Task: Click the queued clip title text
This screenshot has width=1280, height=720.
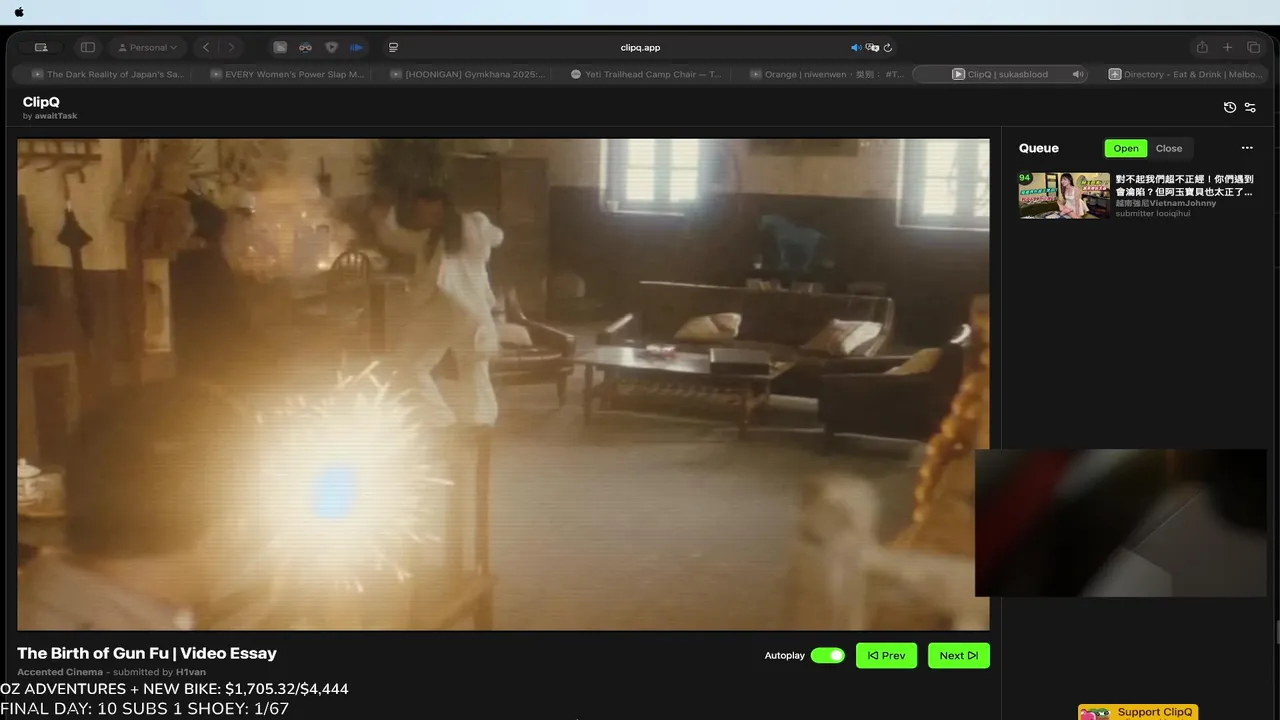Action: [x=1184, y=184]
